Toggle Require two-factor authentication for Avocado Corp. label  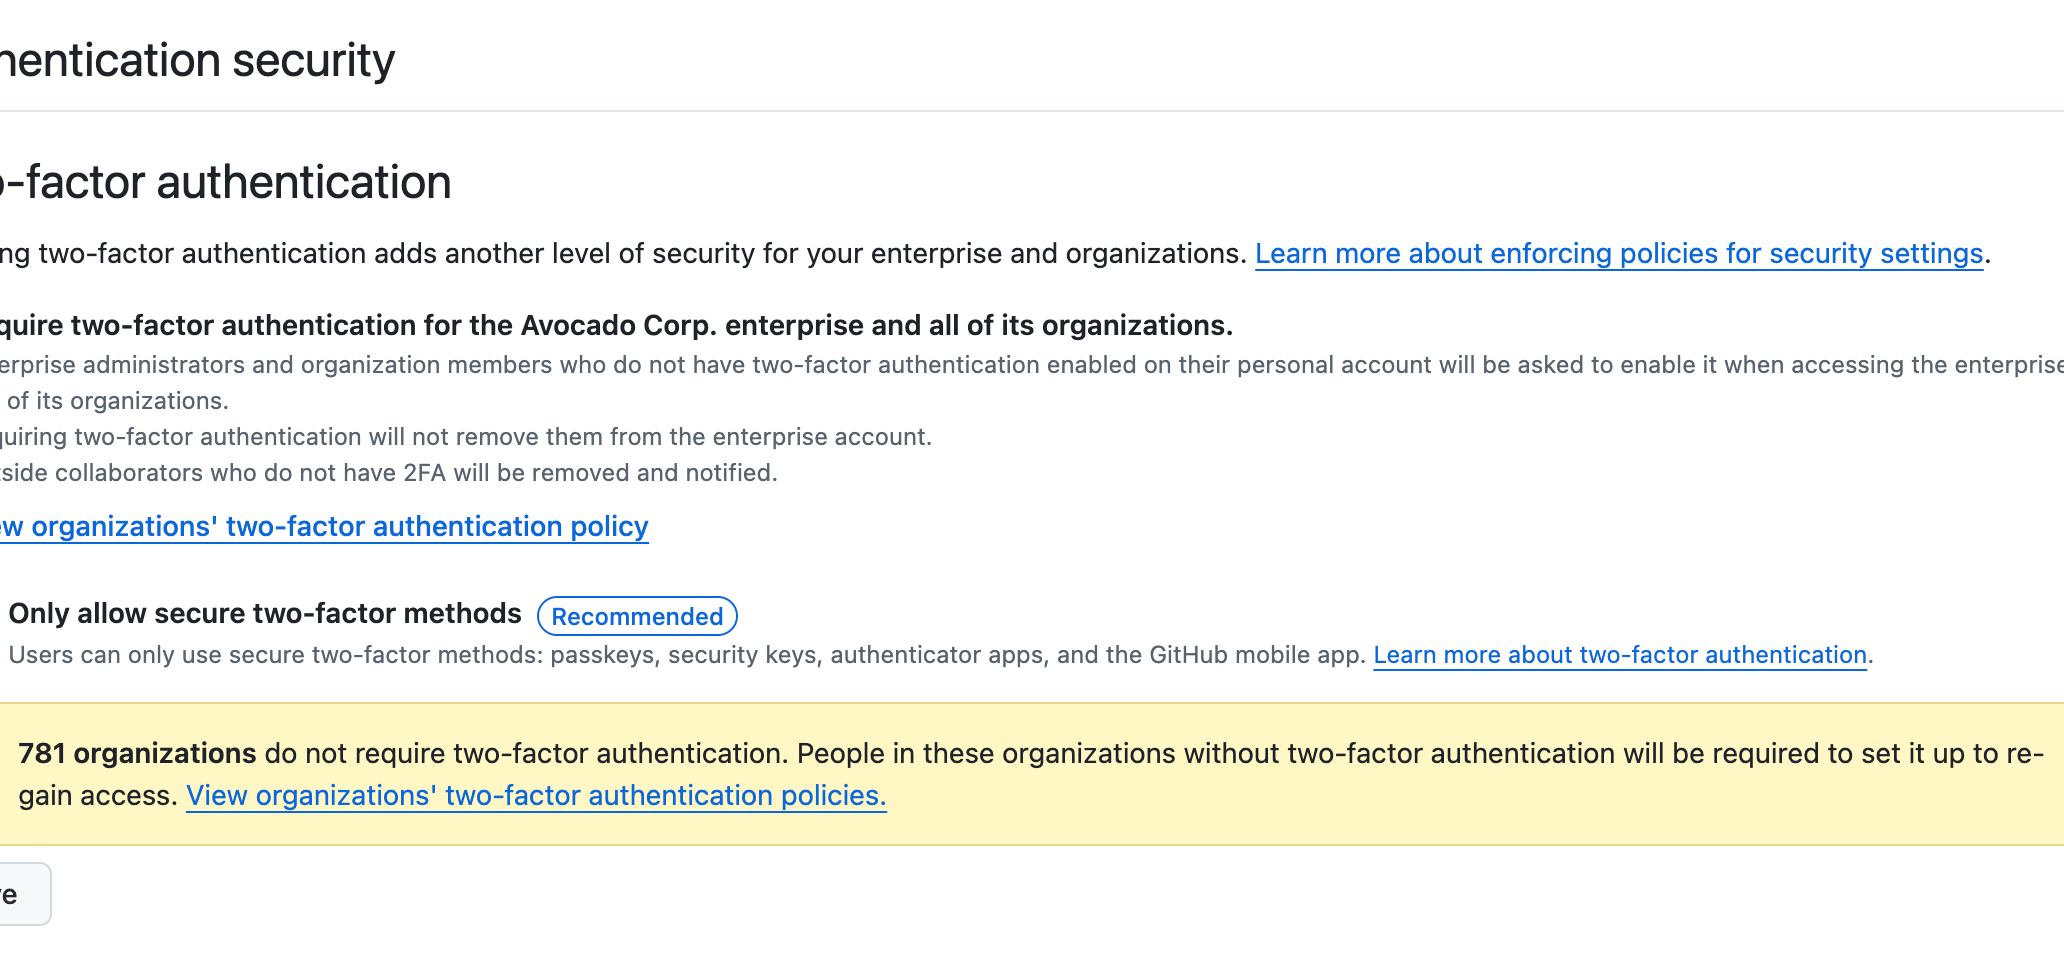click(x=615, y=326)
